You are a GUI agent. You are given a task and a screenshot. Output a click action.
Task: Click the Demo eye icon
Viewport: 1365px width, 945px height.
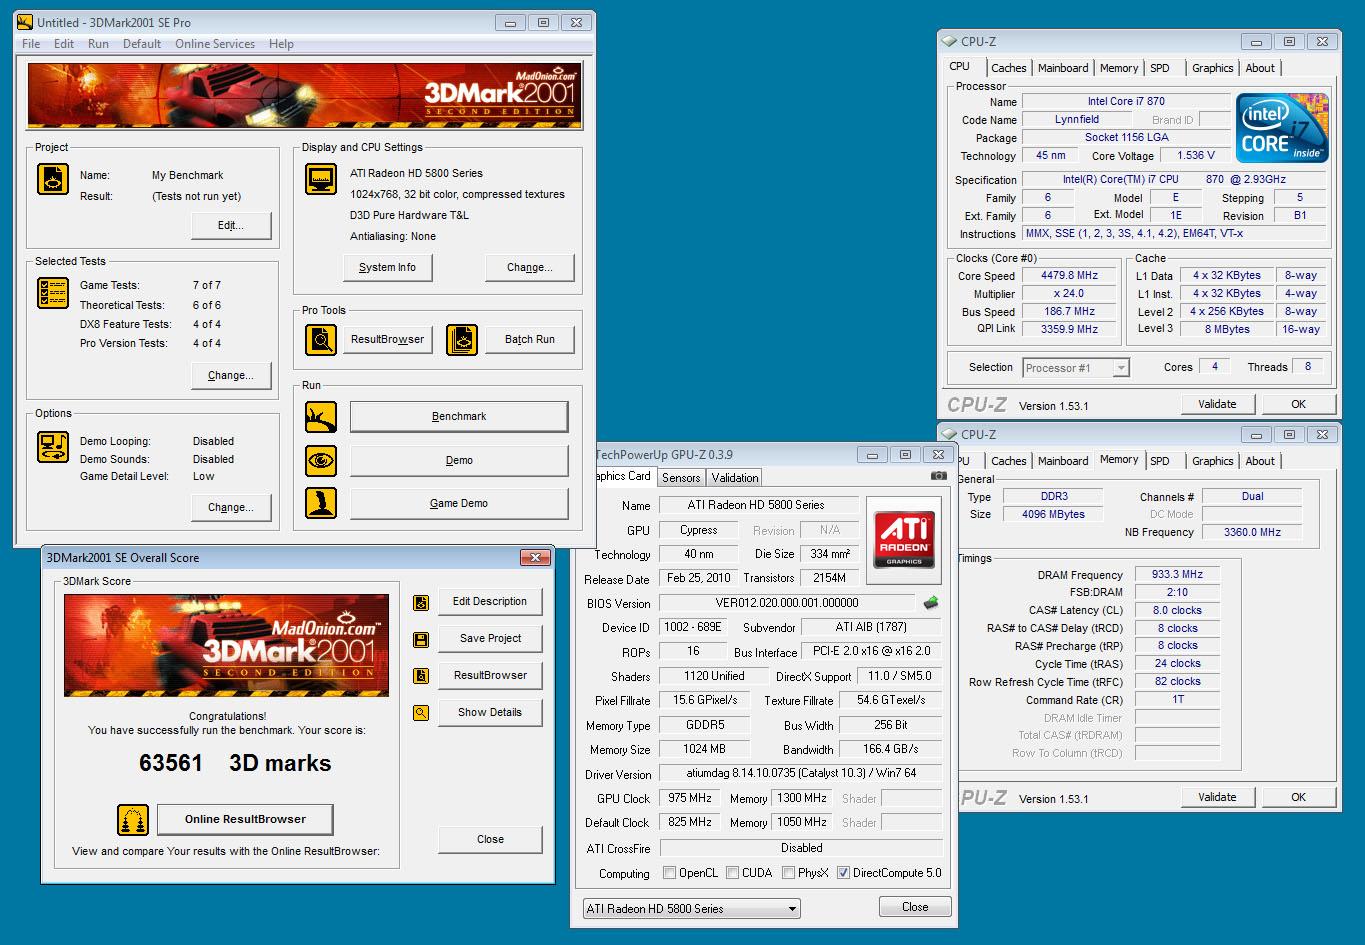(x=321, y=461)
